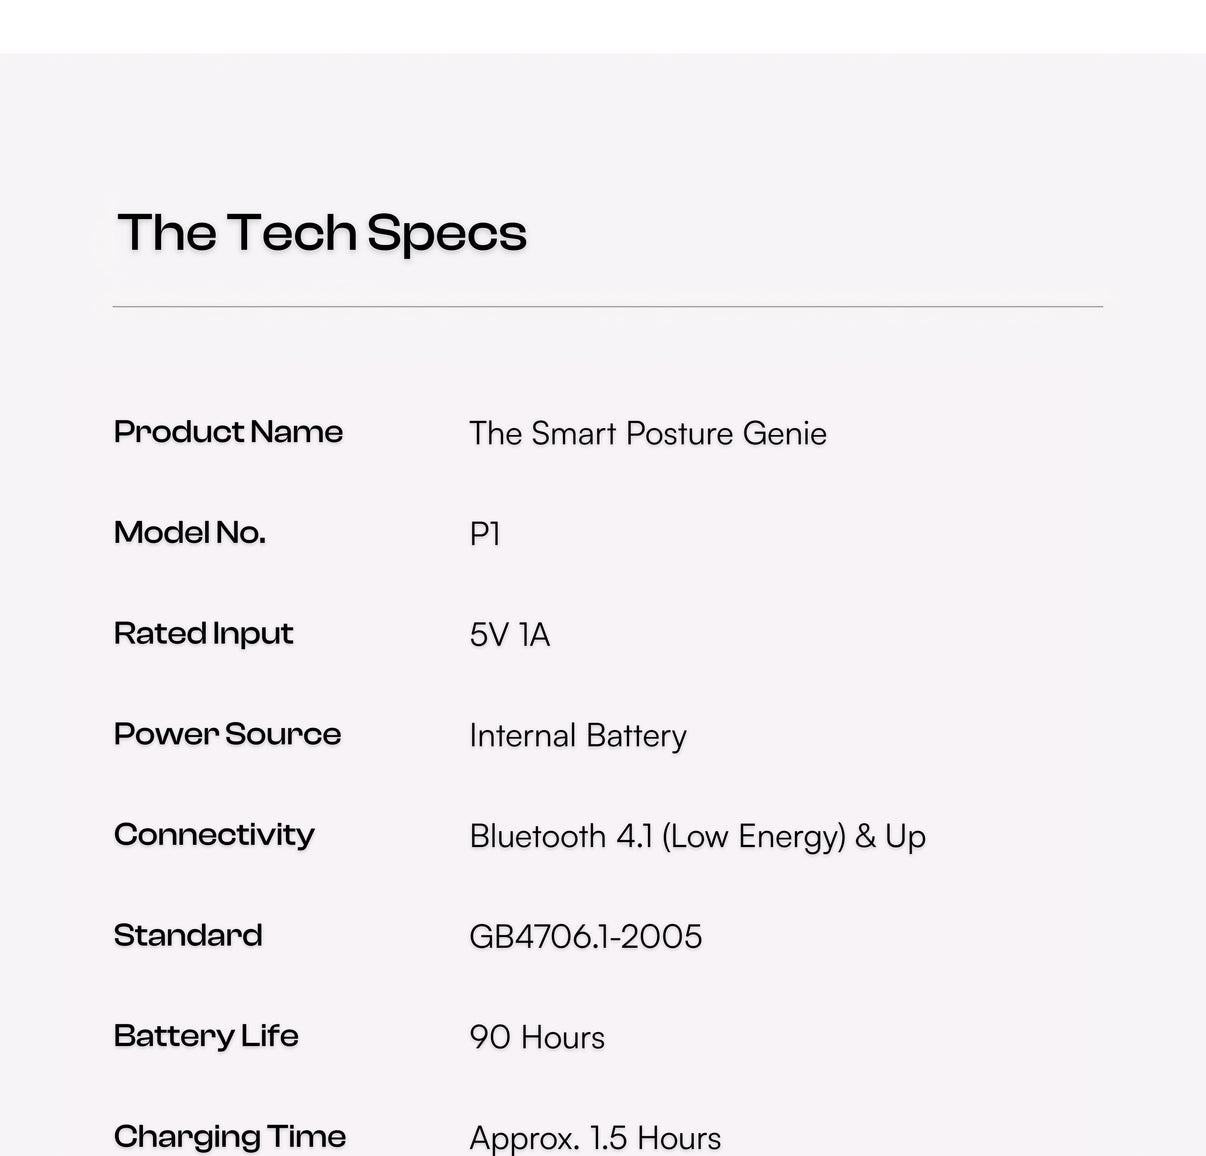Click the 'Approx. 1.5 Hours' value
This screenshot has width=1206, height=1156.
595,1138
